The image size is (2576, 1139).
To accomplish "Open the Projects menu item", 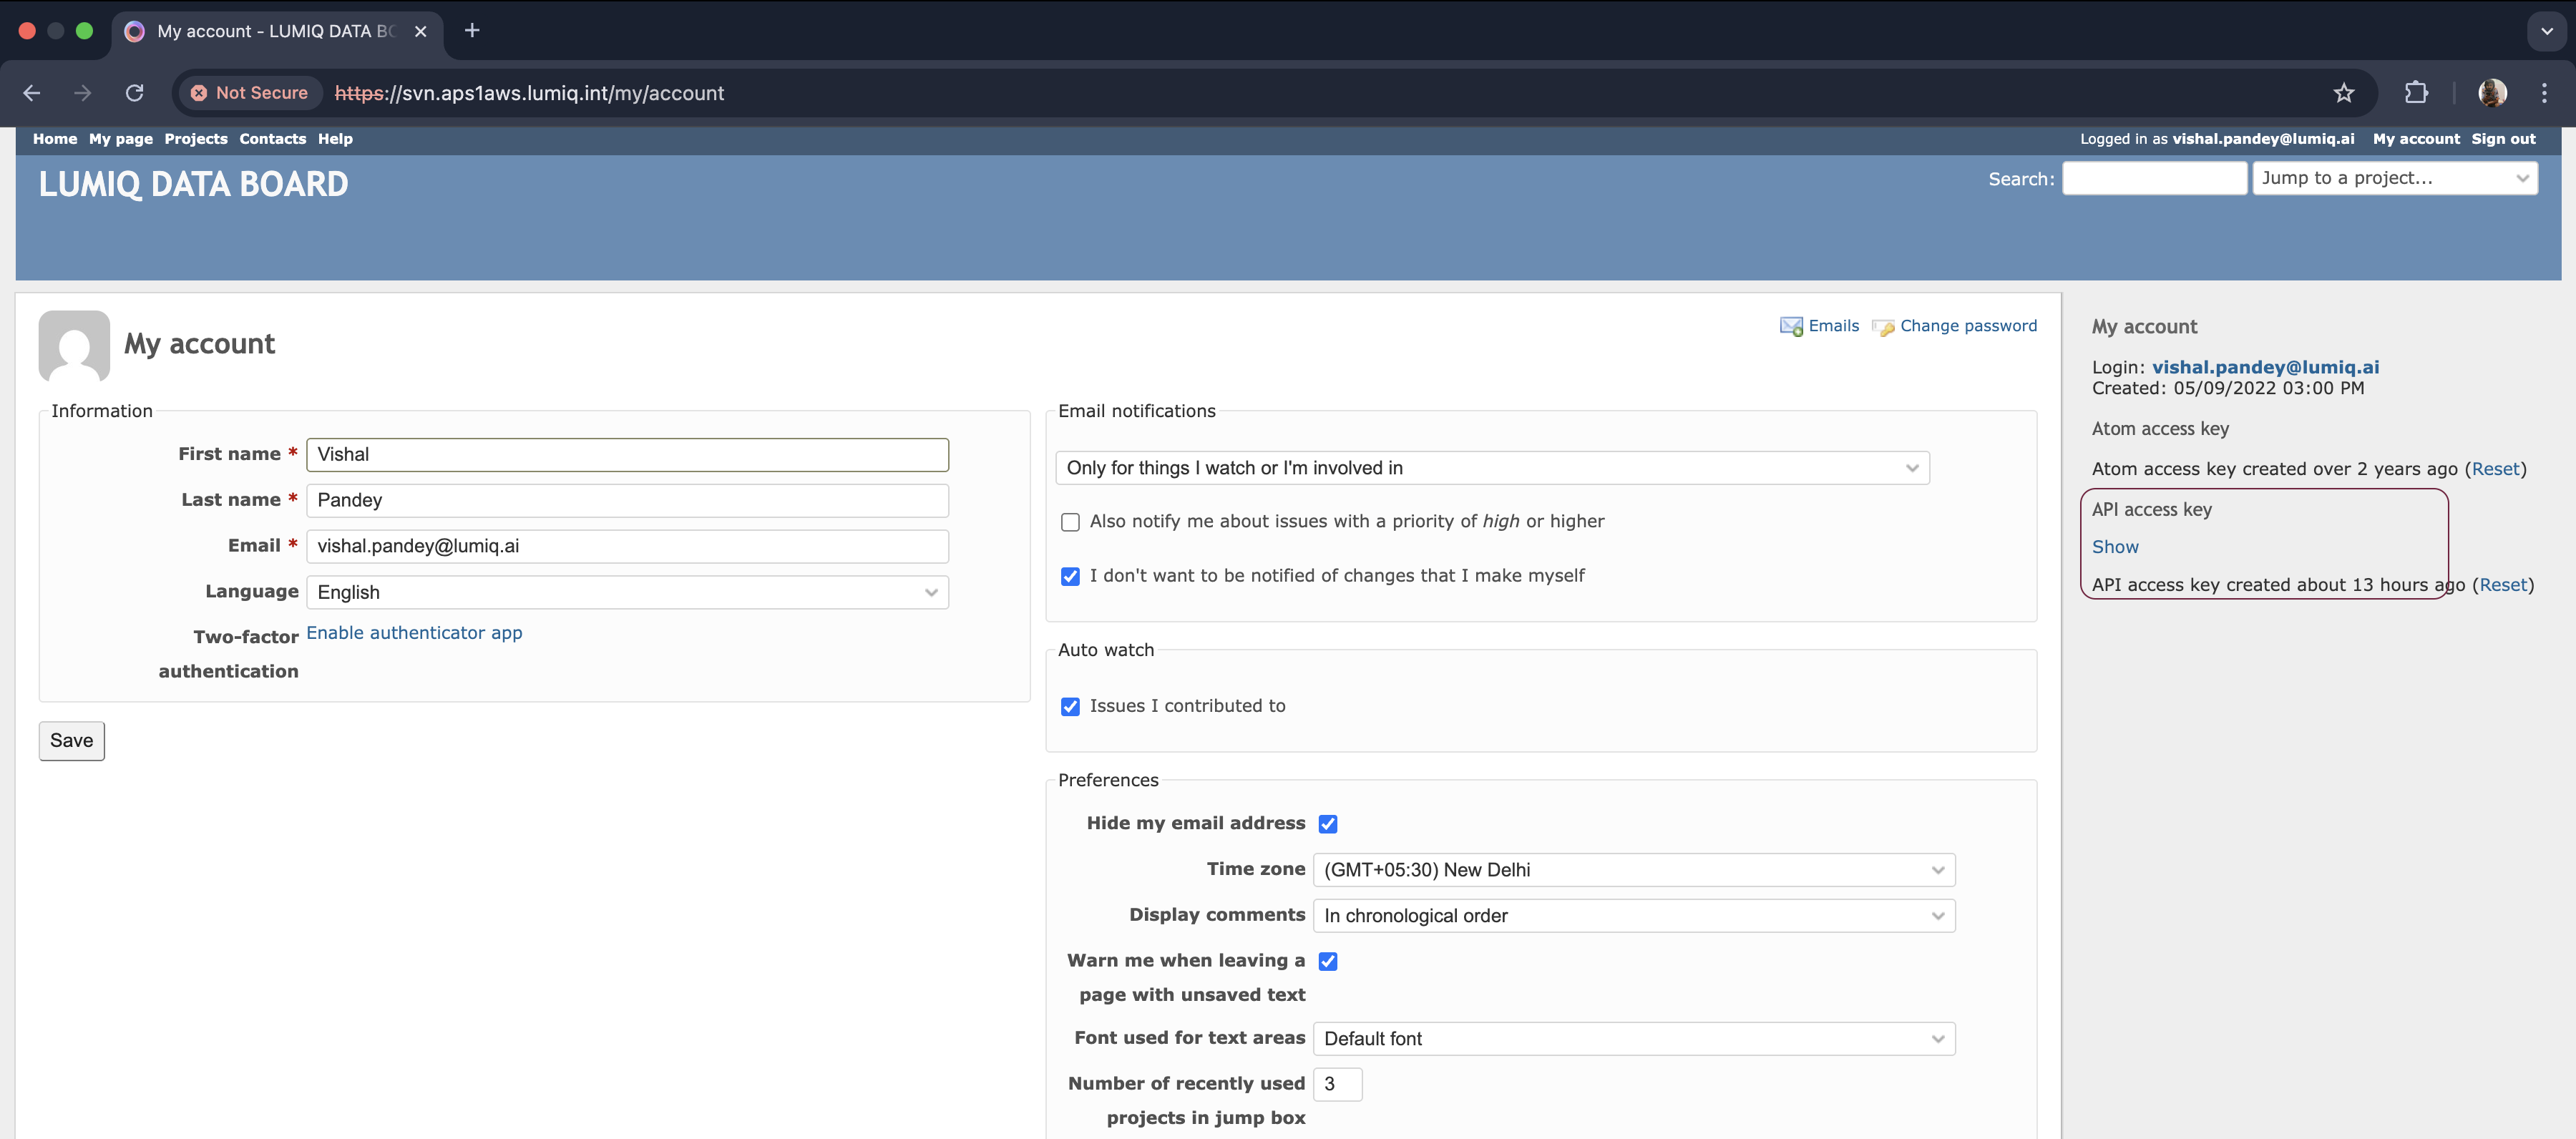I will pos(196,139).
